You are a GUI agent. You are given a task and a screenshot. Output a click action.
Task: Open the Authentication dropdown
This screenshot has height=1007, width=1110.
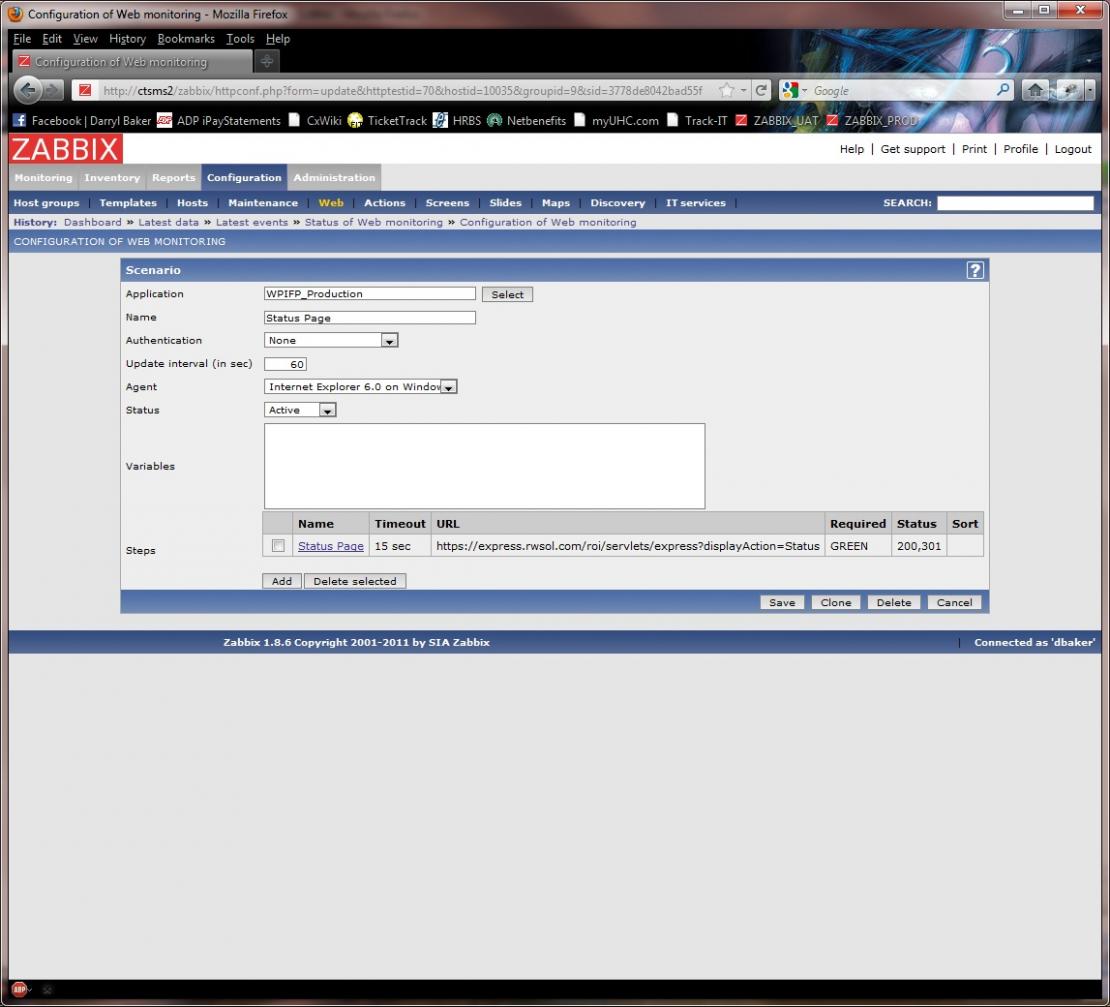[x=331, y=340]
